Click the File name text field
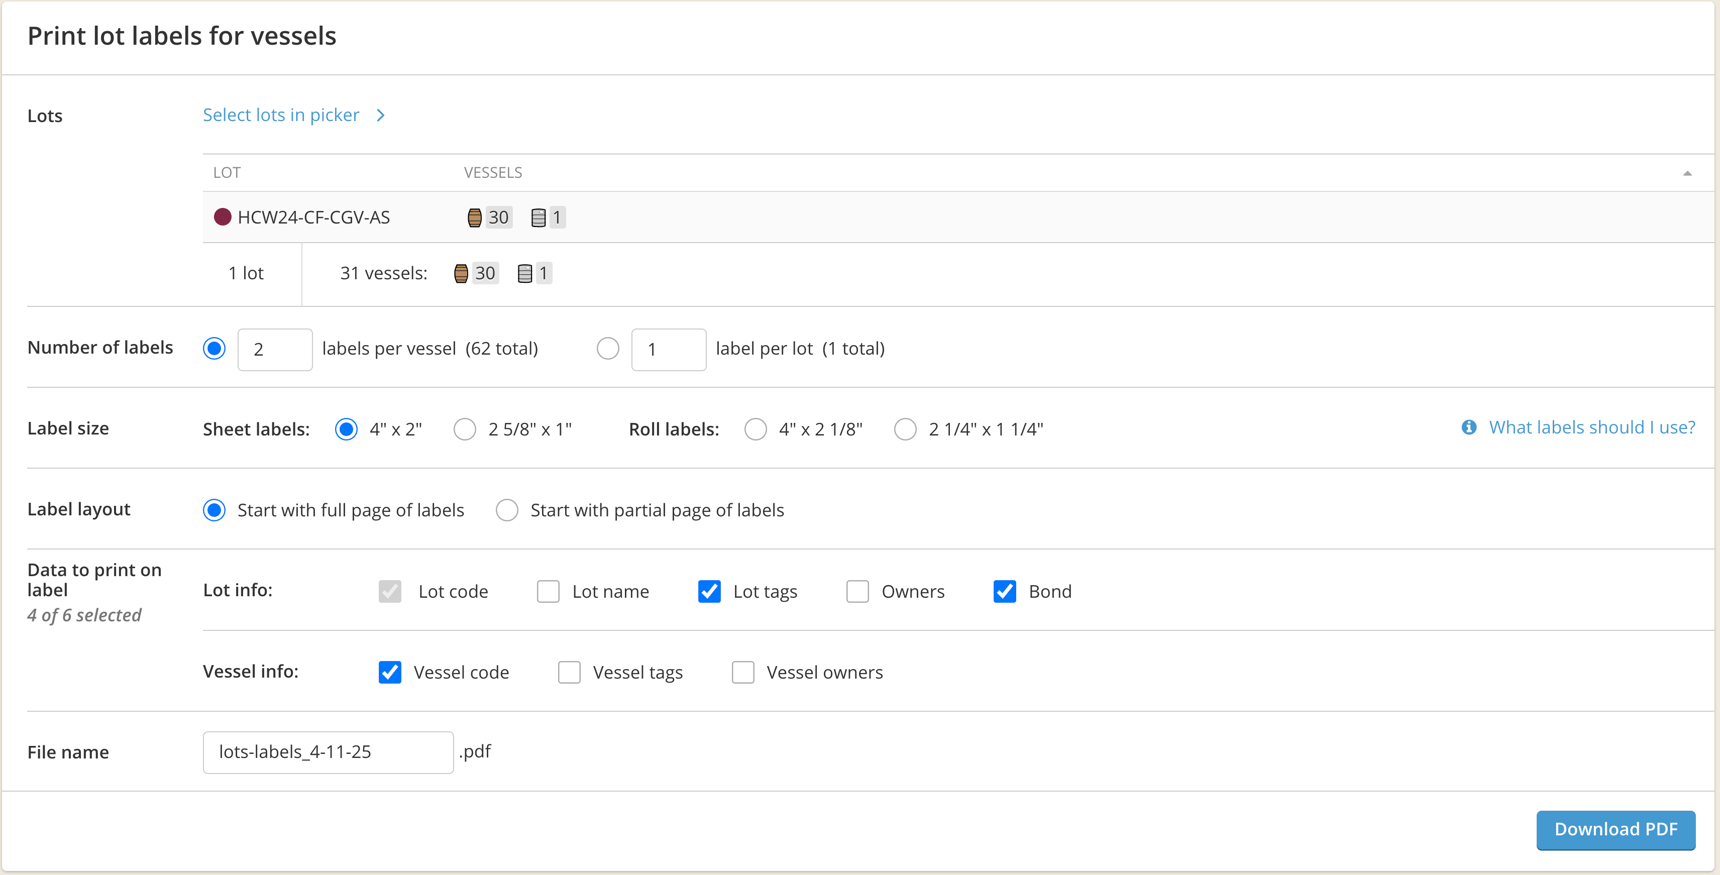 click(x=328, y=752)
